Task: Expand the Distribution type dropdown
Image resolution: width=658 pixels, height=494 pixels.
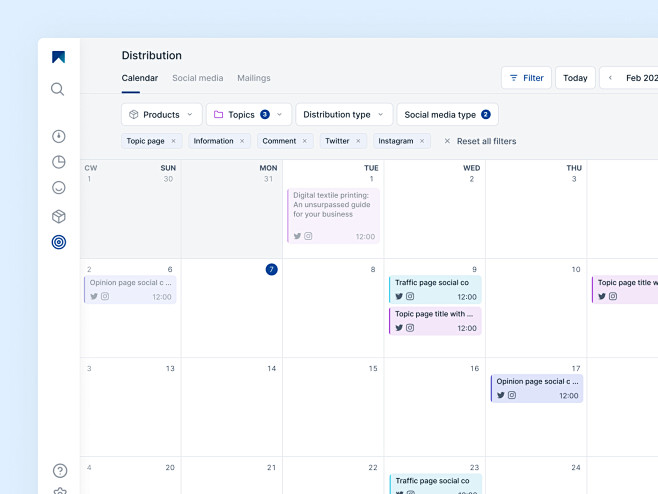Action: pyautogui.click(x=344, y=115)
